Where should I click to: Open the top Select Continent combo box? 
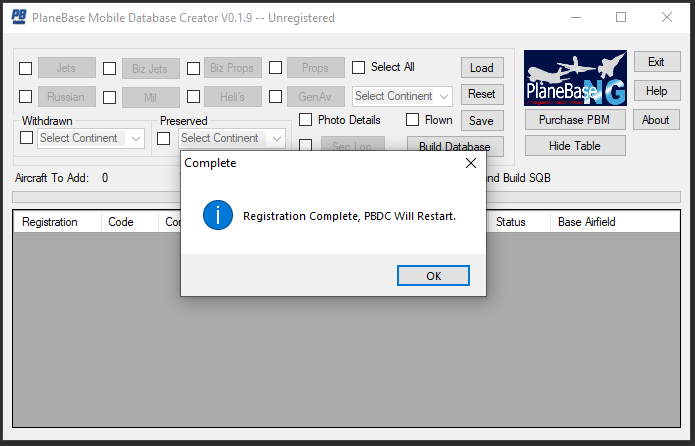[402, 96]
